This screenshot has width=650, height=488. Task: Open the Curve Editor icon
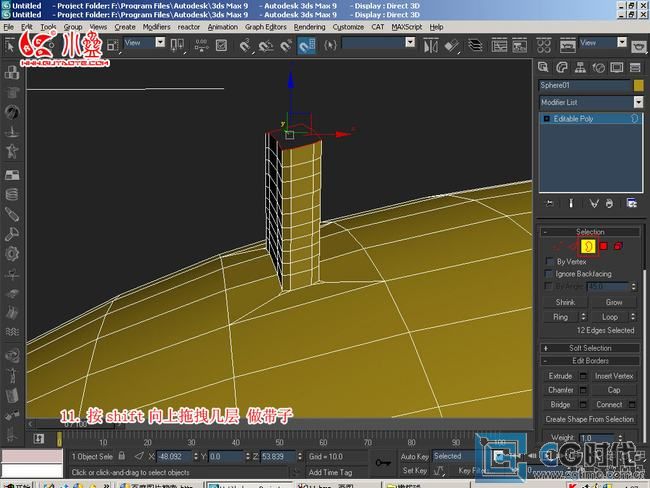(499, 45)
